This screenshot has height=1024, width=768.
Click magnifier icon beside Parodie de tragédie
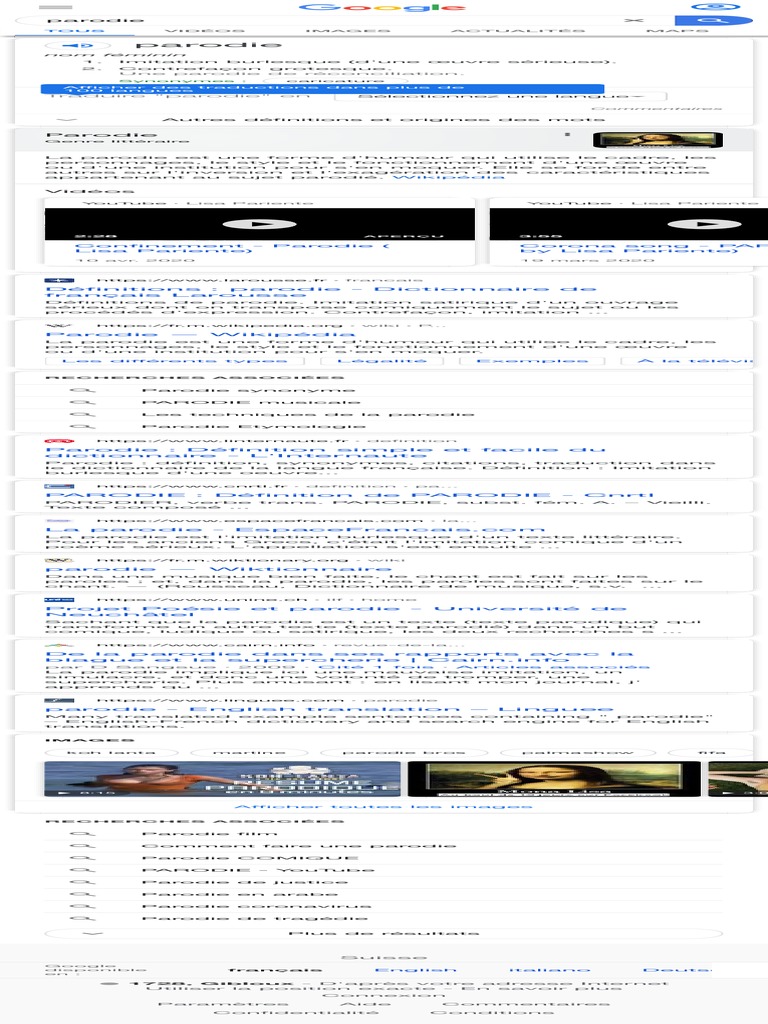coord(82,918)
